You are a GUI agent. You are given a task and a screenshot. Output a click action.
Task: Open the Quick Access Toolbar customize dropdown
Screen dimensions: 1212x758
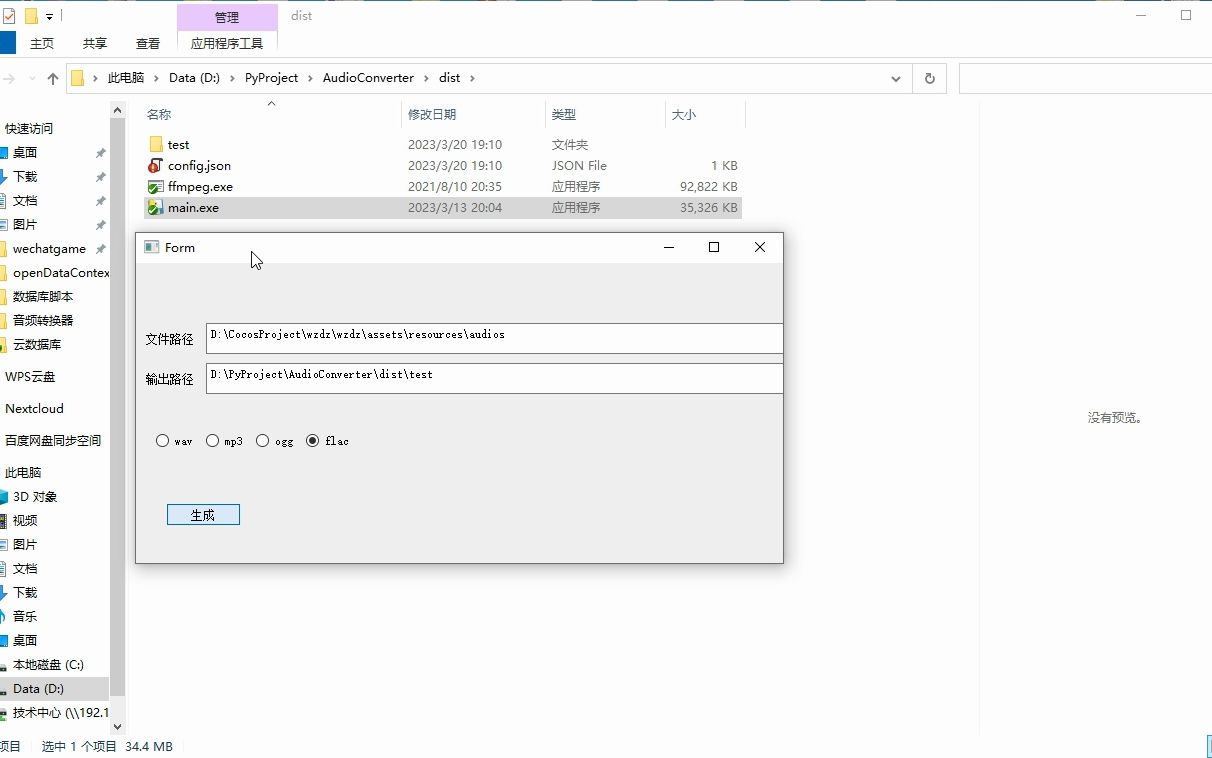click(x=48, y=15)
